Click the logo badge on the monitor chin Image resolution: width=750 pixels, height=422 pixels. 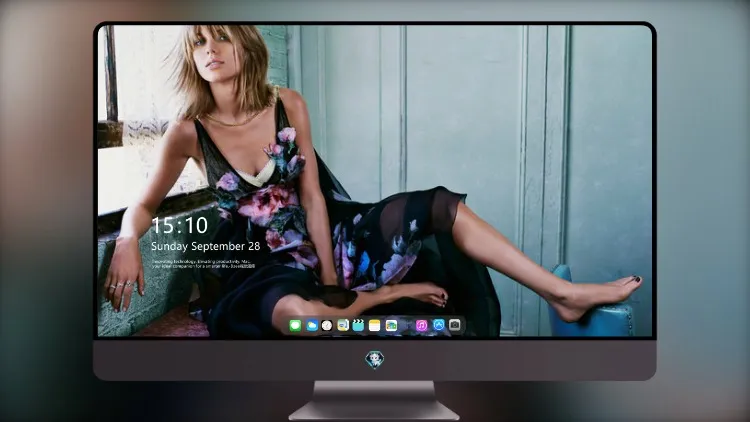pyautogui.click(x=375, y=360)
